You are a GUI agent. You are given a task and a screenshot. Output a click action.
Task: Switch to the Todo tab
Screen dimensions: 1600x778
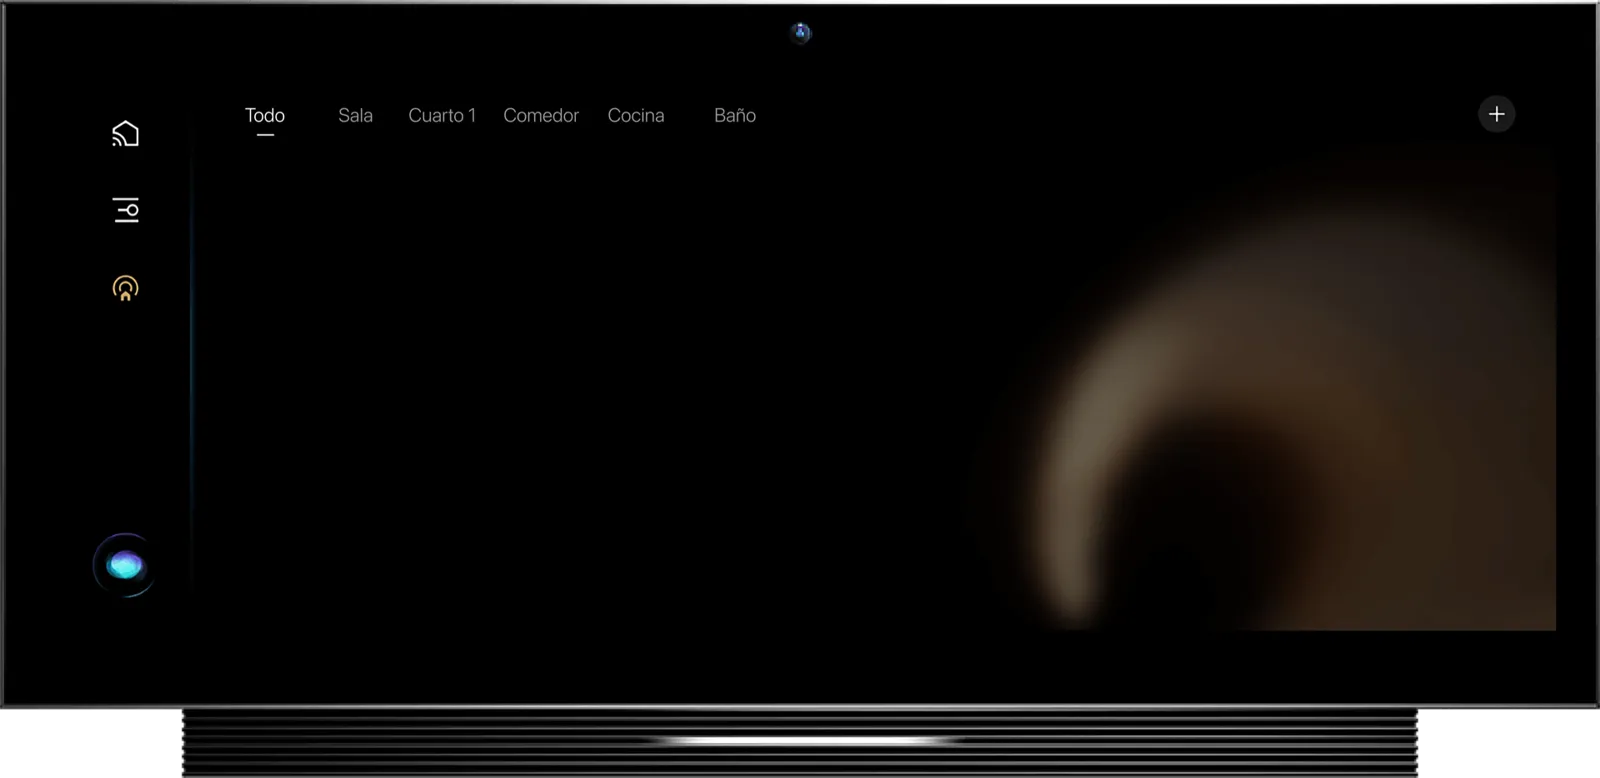click(265, 115)
